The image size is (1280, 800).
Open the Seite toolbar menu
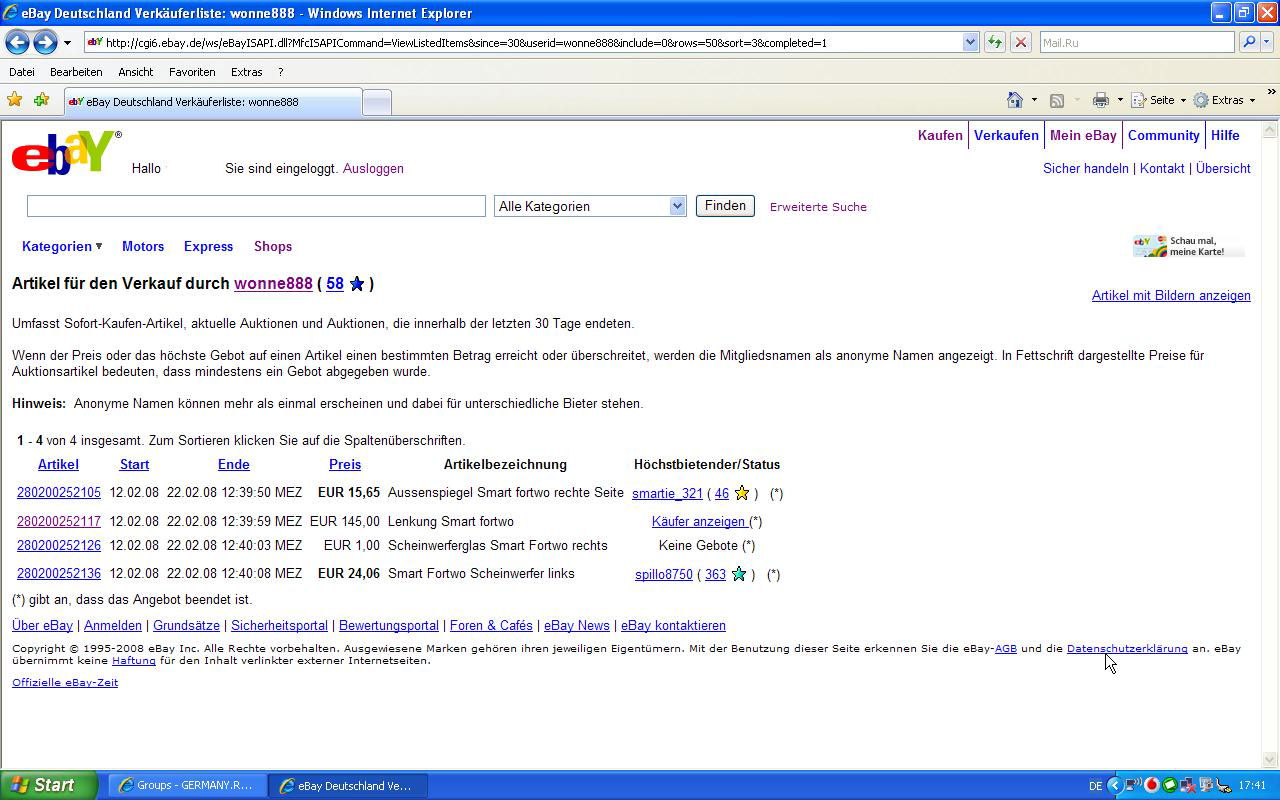coord(1158,100)
